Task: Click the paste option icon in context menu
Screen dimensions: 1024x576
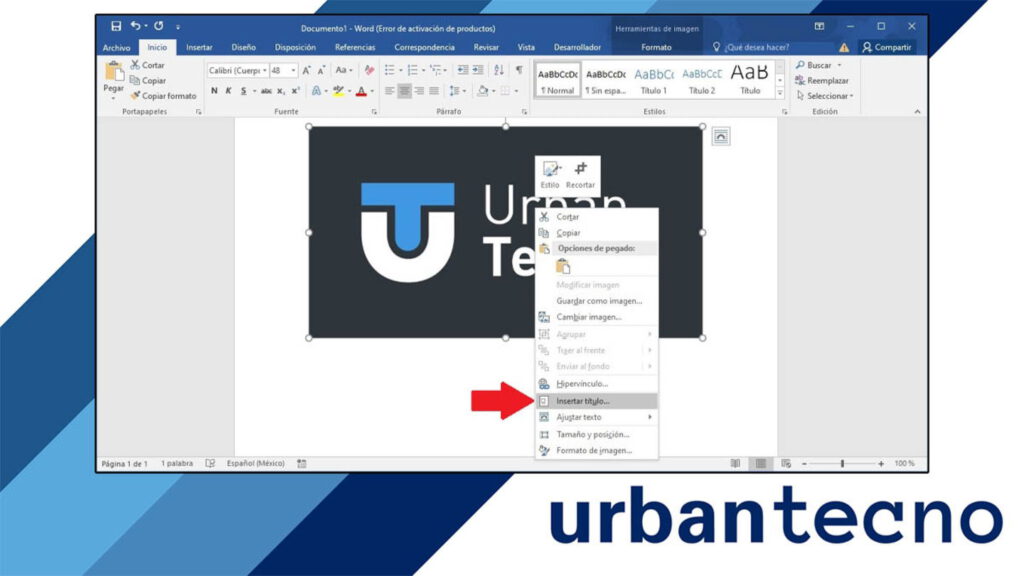Action: point(562,266)
